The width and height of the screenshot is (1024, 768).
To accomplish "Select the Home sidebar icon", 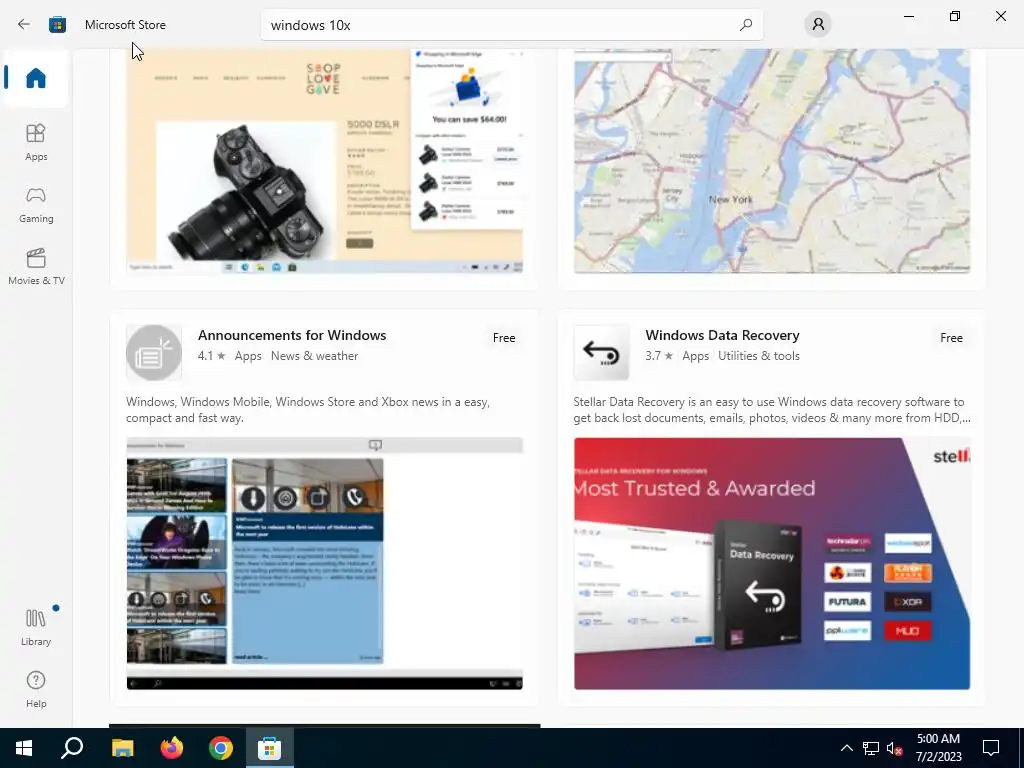I will tap(36, 78).
